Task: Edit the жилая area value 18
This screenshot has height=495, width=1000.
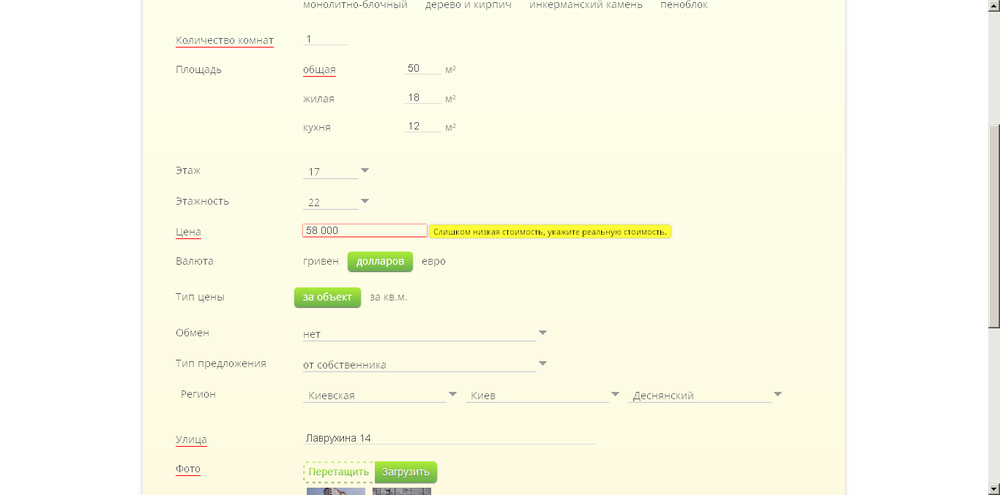Action: [x=423, y=98]
